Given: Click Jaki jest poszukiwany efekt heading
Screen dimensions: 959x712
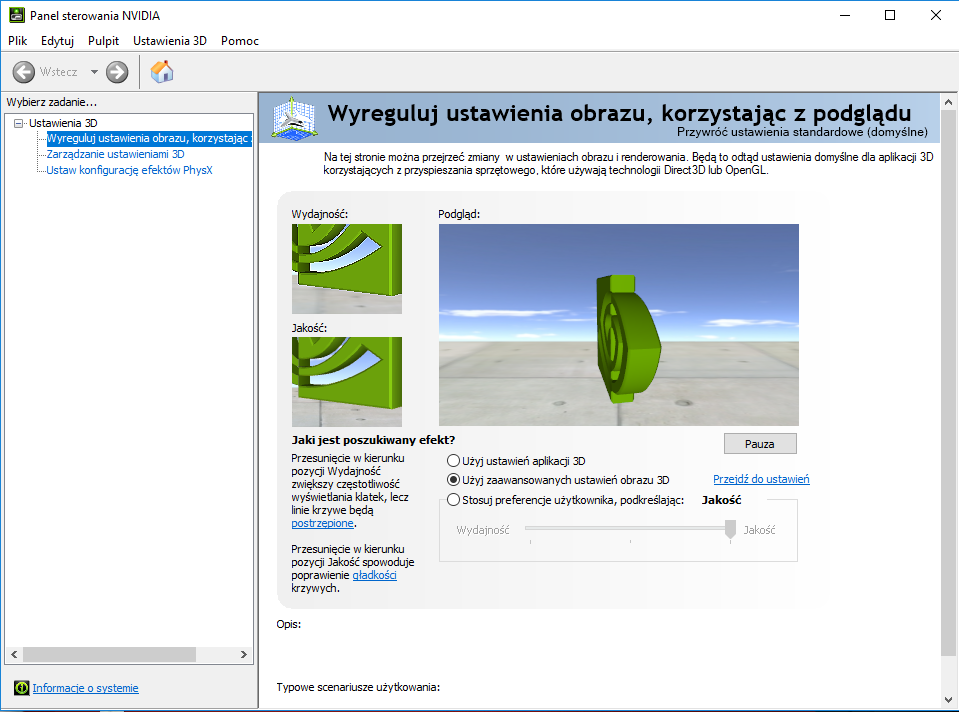Looking at the screenshot, I should (373, 440).
